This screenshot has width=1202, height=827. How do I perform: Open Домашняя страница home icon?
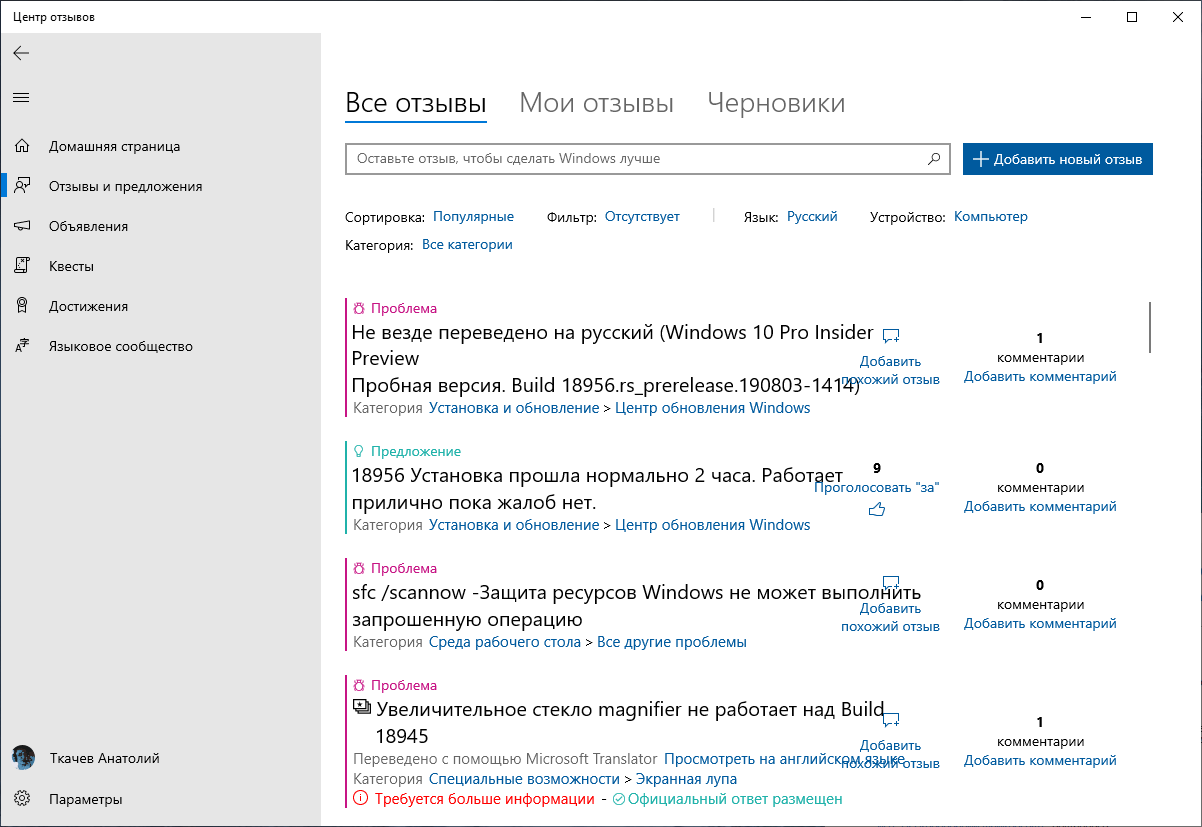(x=22, y=146)
